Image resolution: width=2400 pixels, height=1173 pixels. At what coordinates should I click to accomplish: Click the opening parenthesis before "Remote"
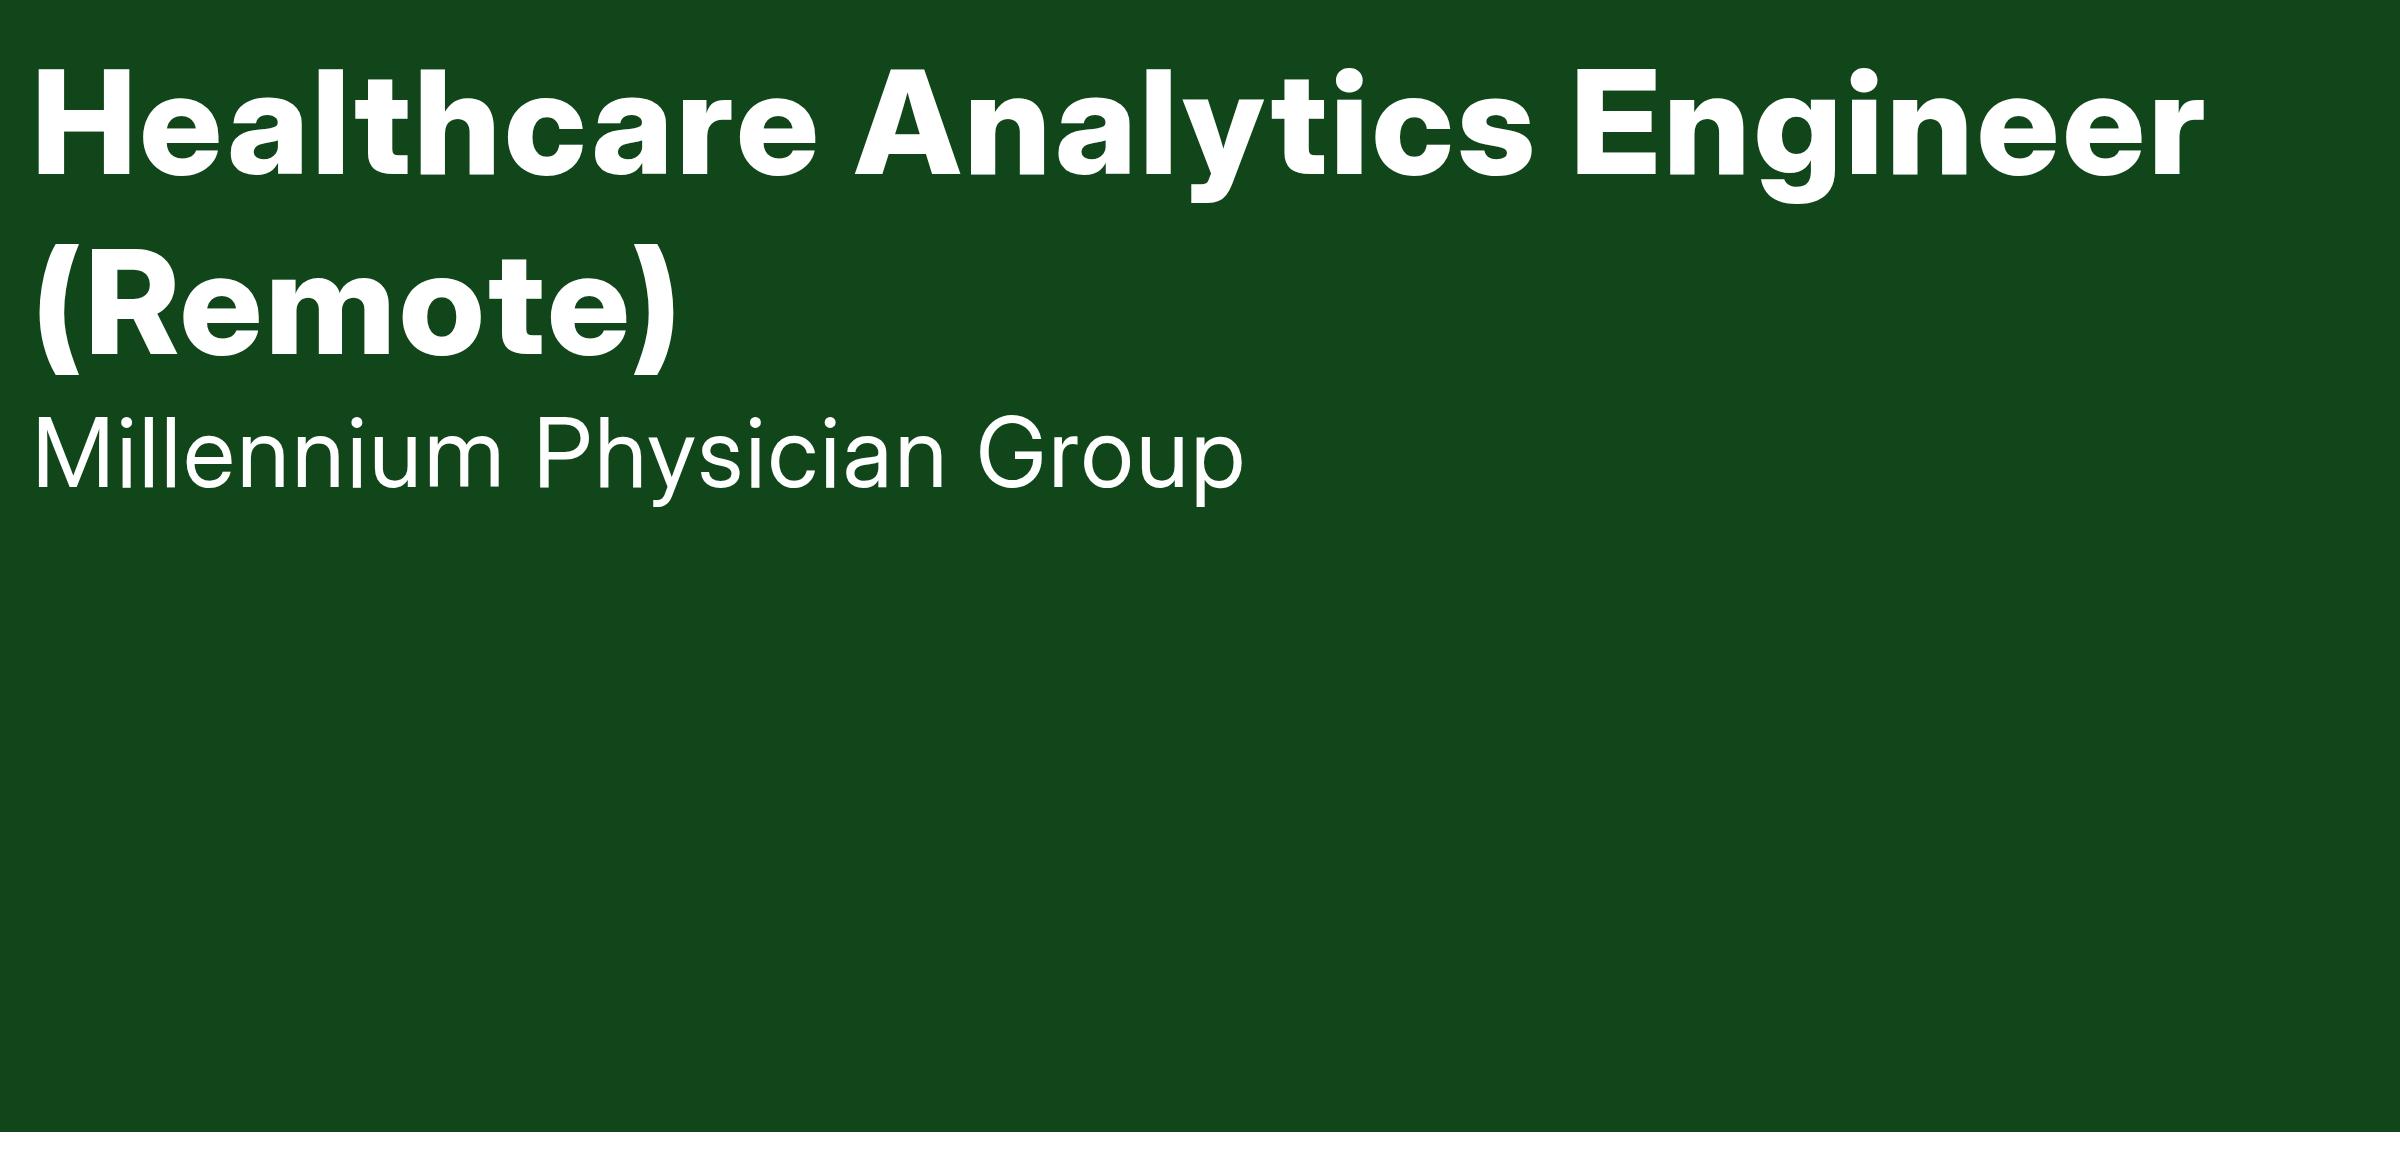tap(57, 308)
